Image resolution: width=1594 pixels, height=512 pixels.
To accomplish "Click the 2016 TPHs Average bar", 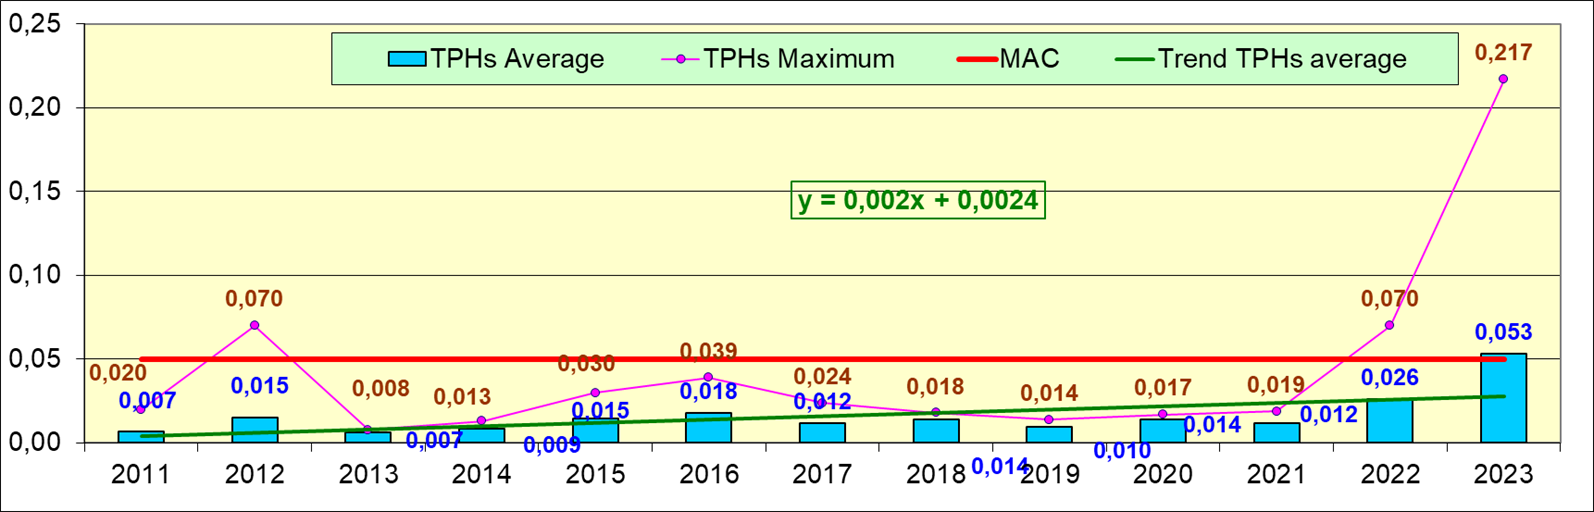I will pyautogui.click(x=708, y=428).
